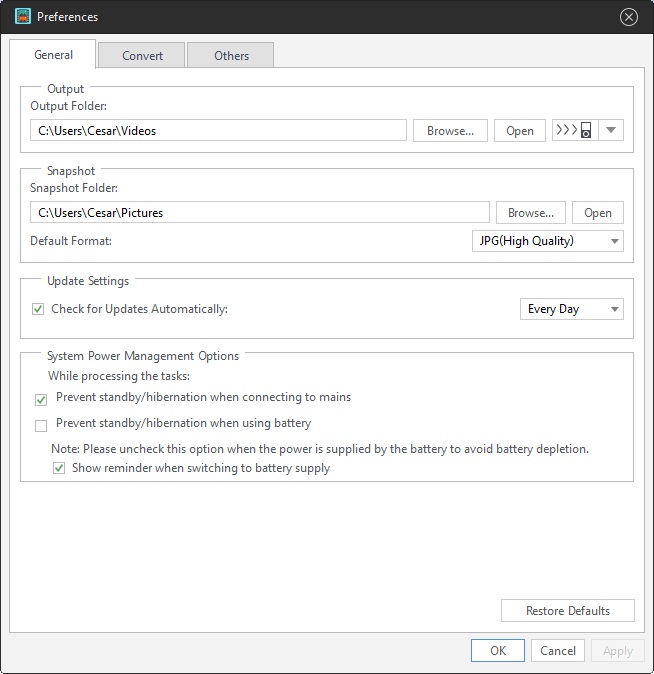The image size is (654, 674).
Task: Toggle Show reminder when switching to battery
Action: (x=59, y=468)
